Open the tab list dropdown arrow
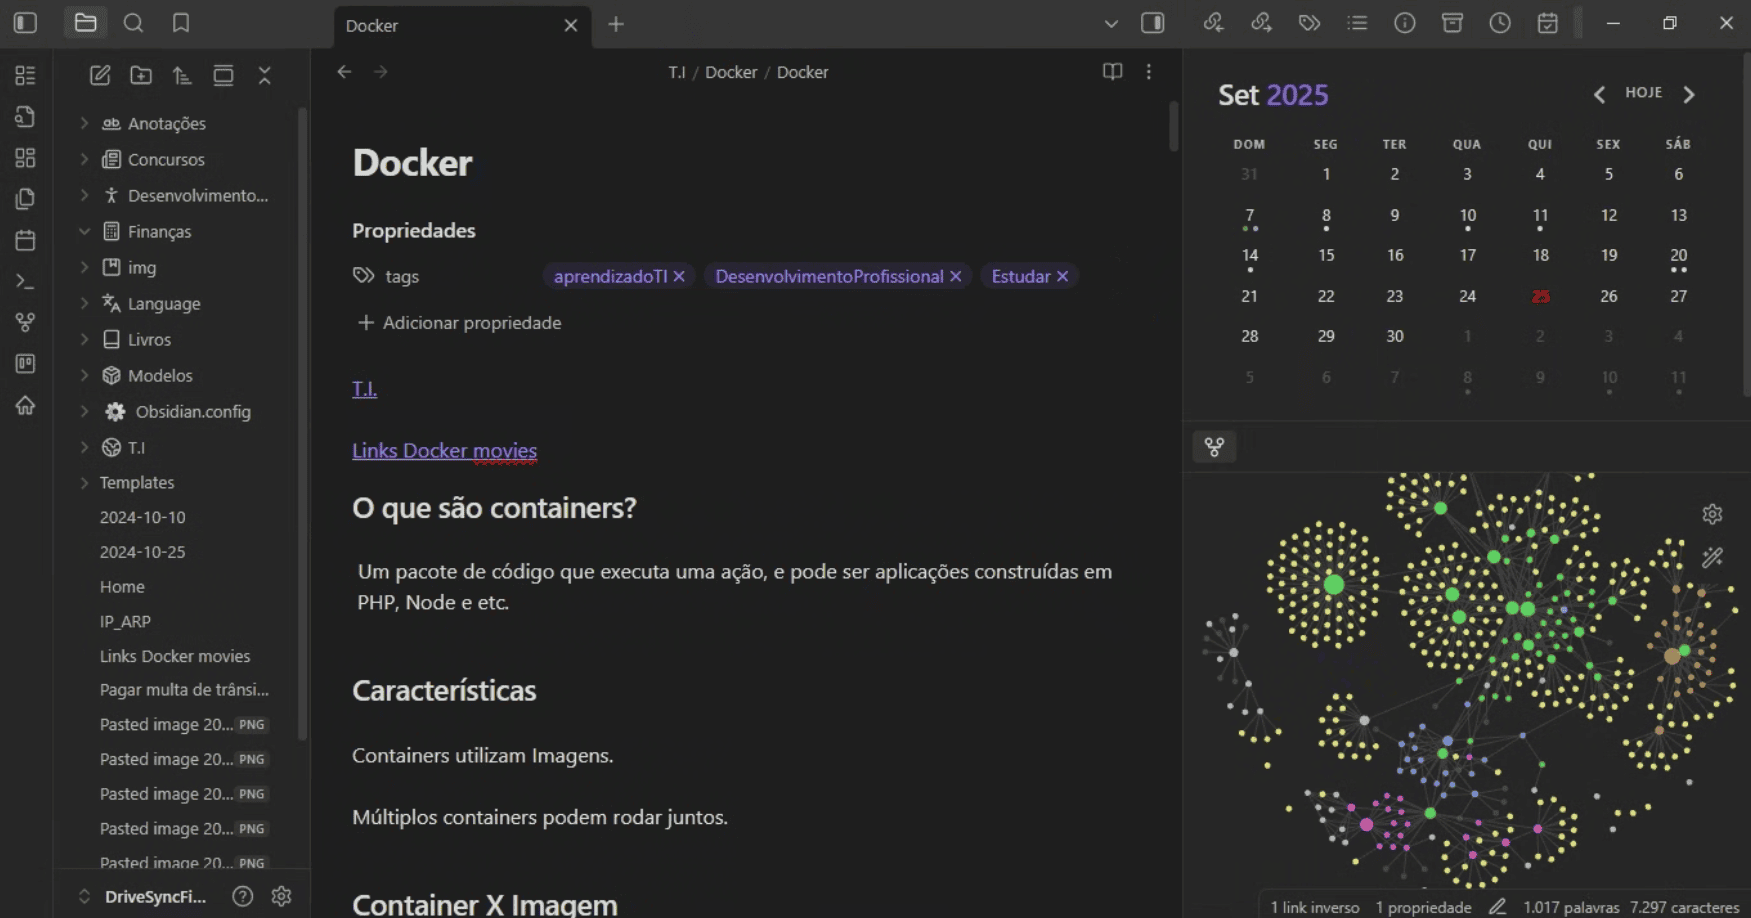Image resolution: width=1751 pixels, height=918 pixels. coord(1111,24)
